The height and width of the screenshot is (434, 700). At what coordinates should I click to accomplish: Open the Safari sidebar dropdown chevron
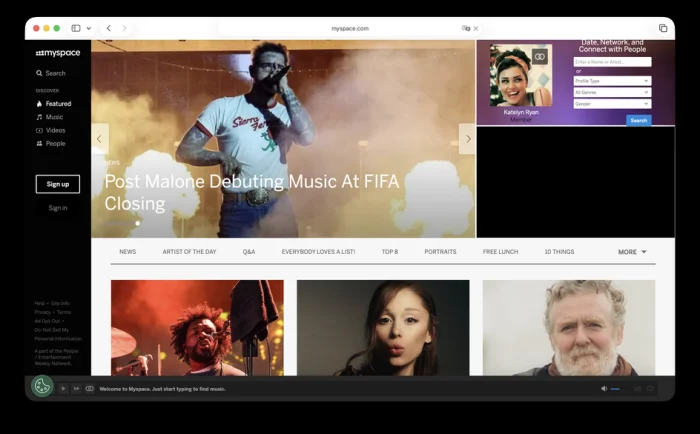[x=89, y=28]
